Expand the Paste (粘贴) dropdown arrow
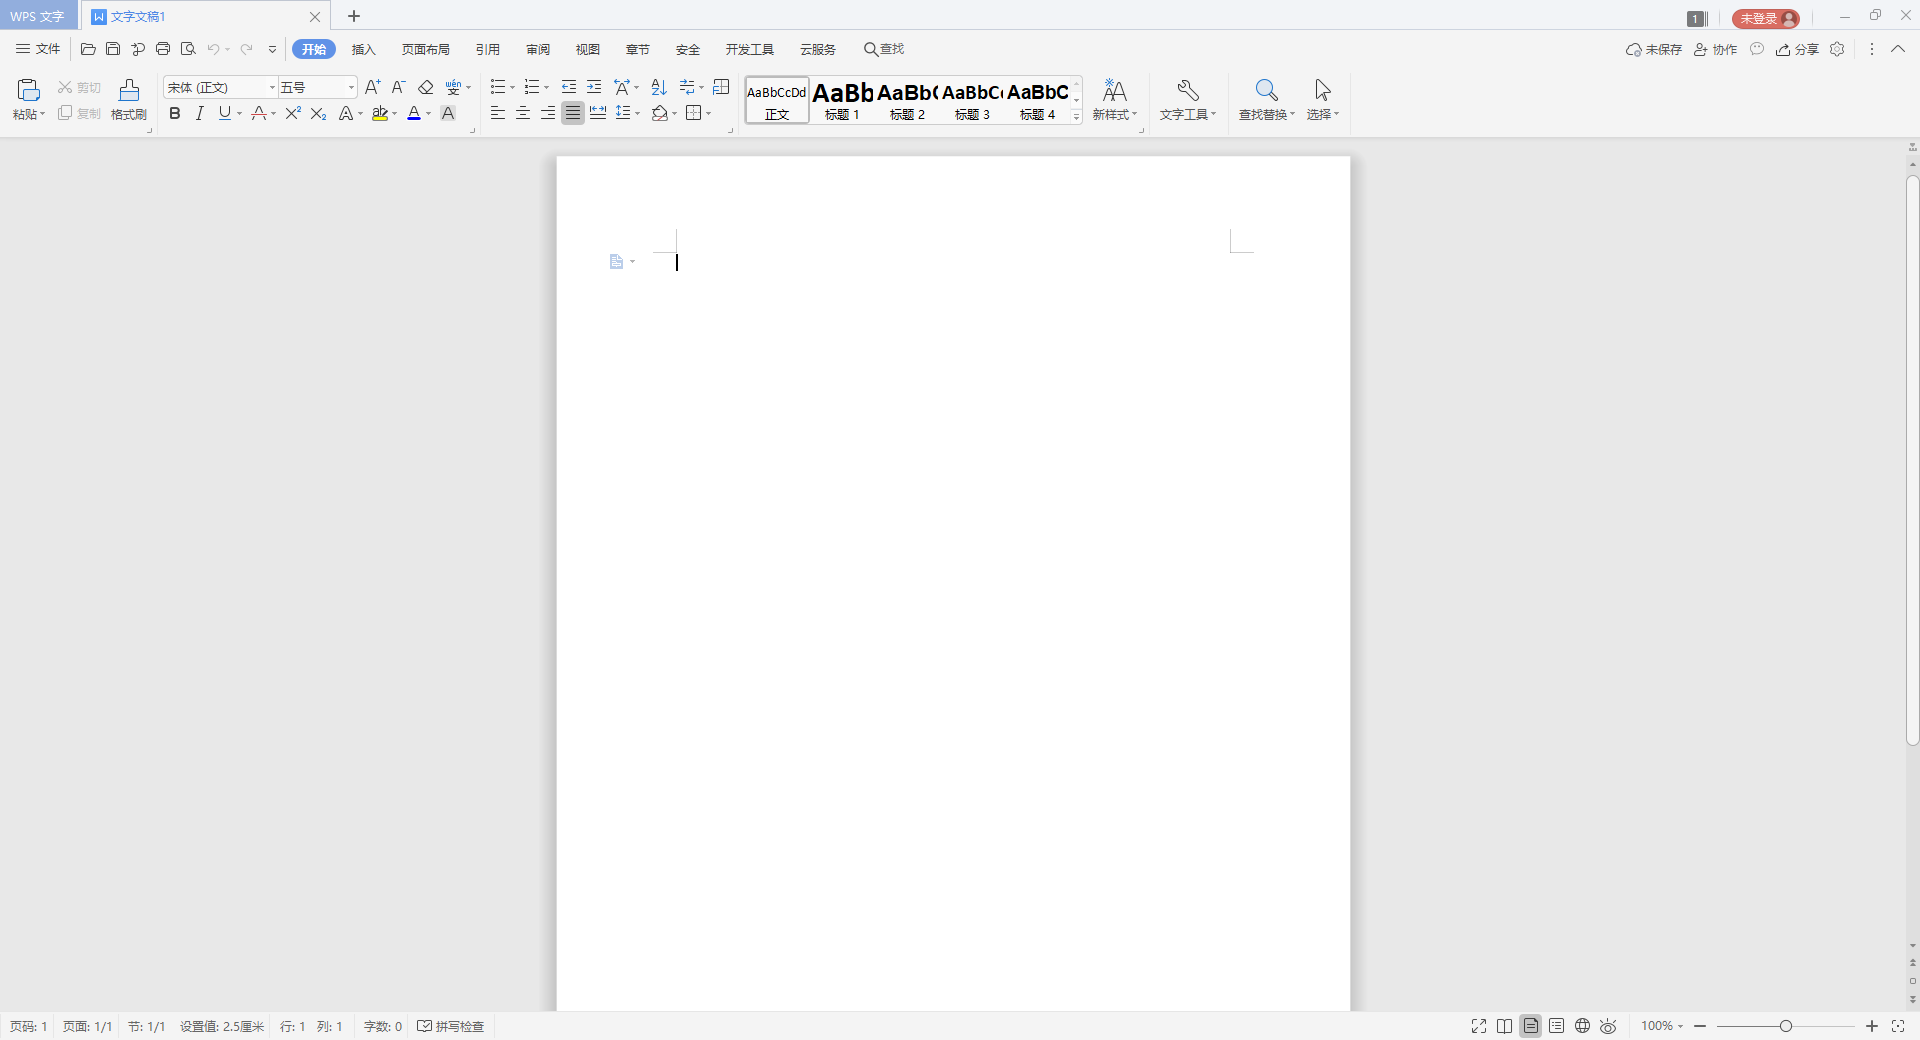Viewport: 1920px width, 1040px height. click(42, 115)
